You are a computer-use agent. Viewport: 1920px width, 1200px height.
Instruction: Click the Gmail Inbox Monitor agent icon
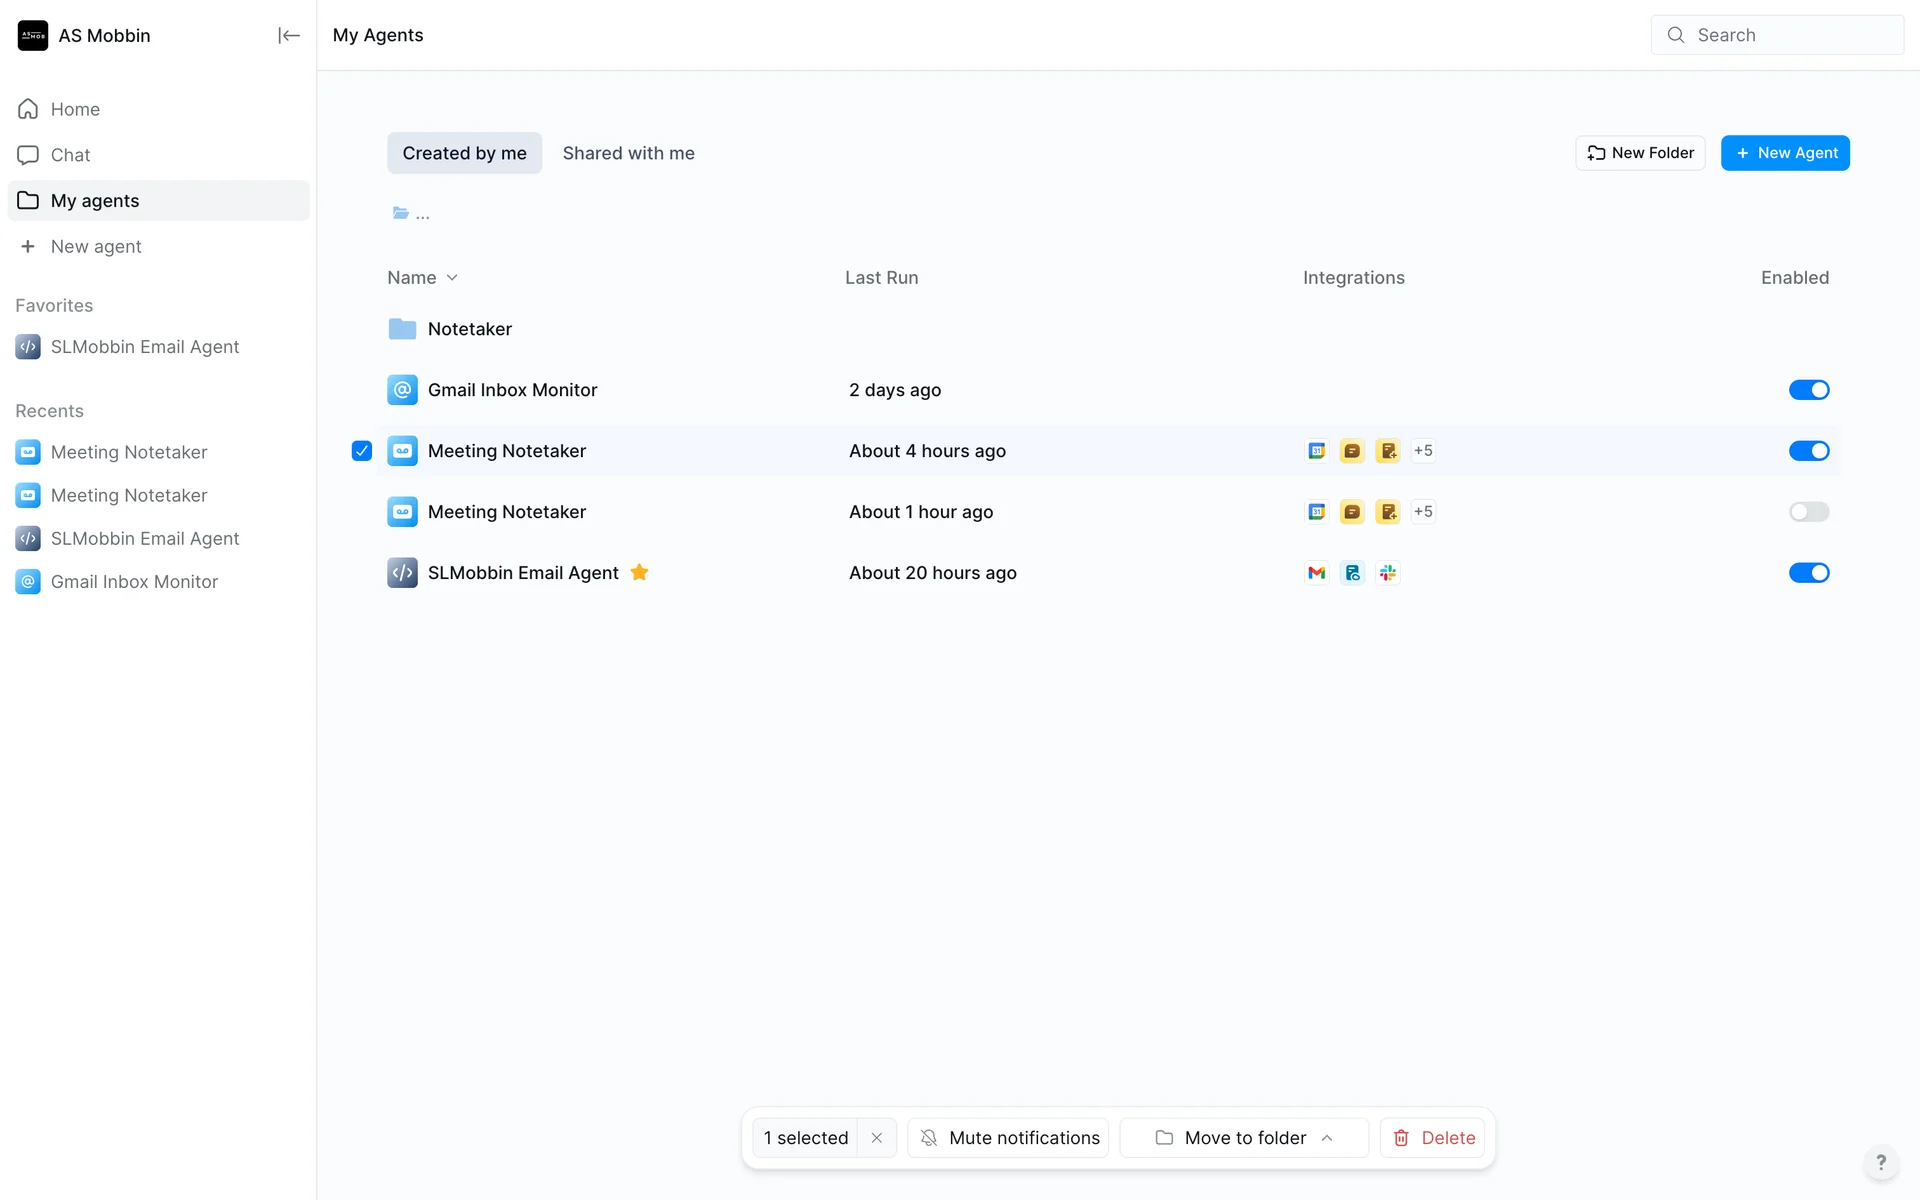coord(402,390)
